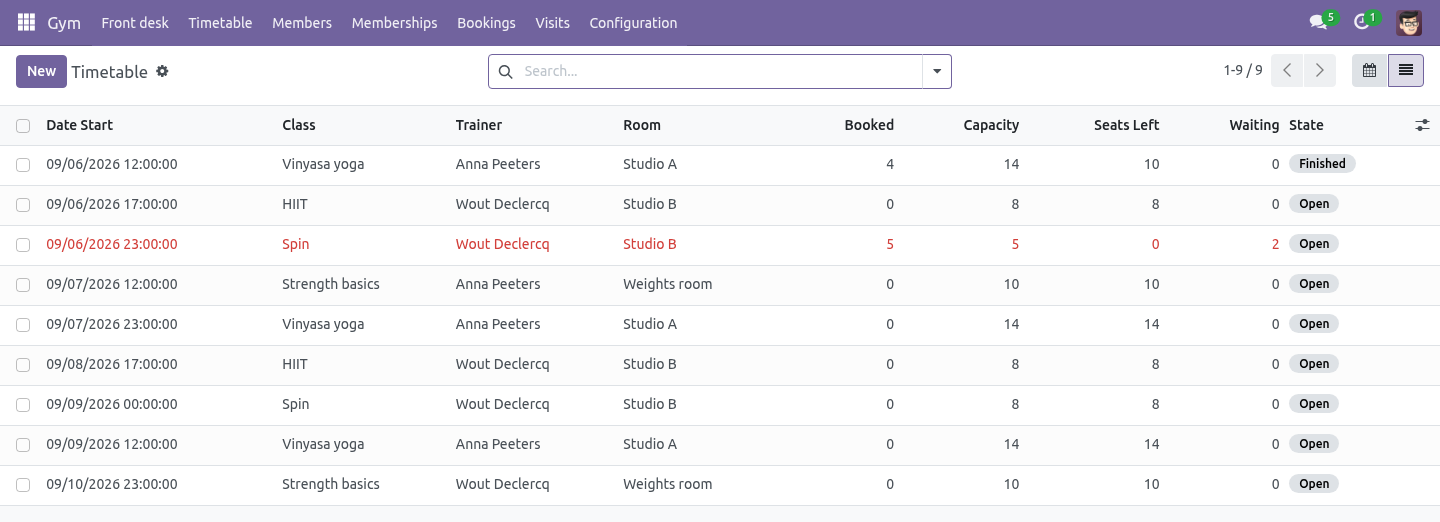The image size is (1440, 522).
Task: Switch to calendar view
Action: [x=1370, y=71]
